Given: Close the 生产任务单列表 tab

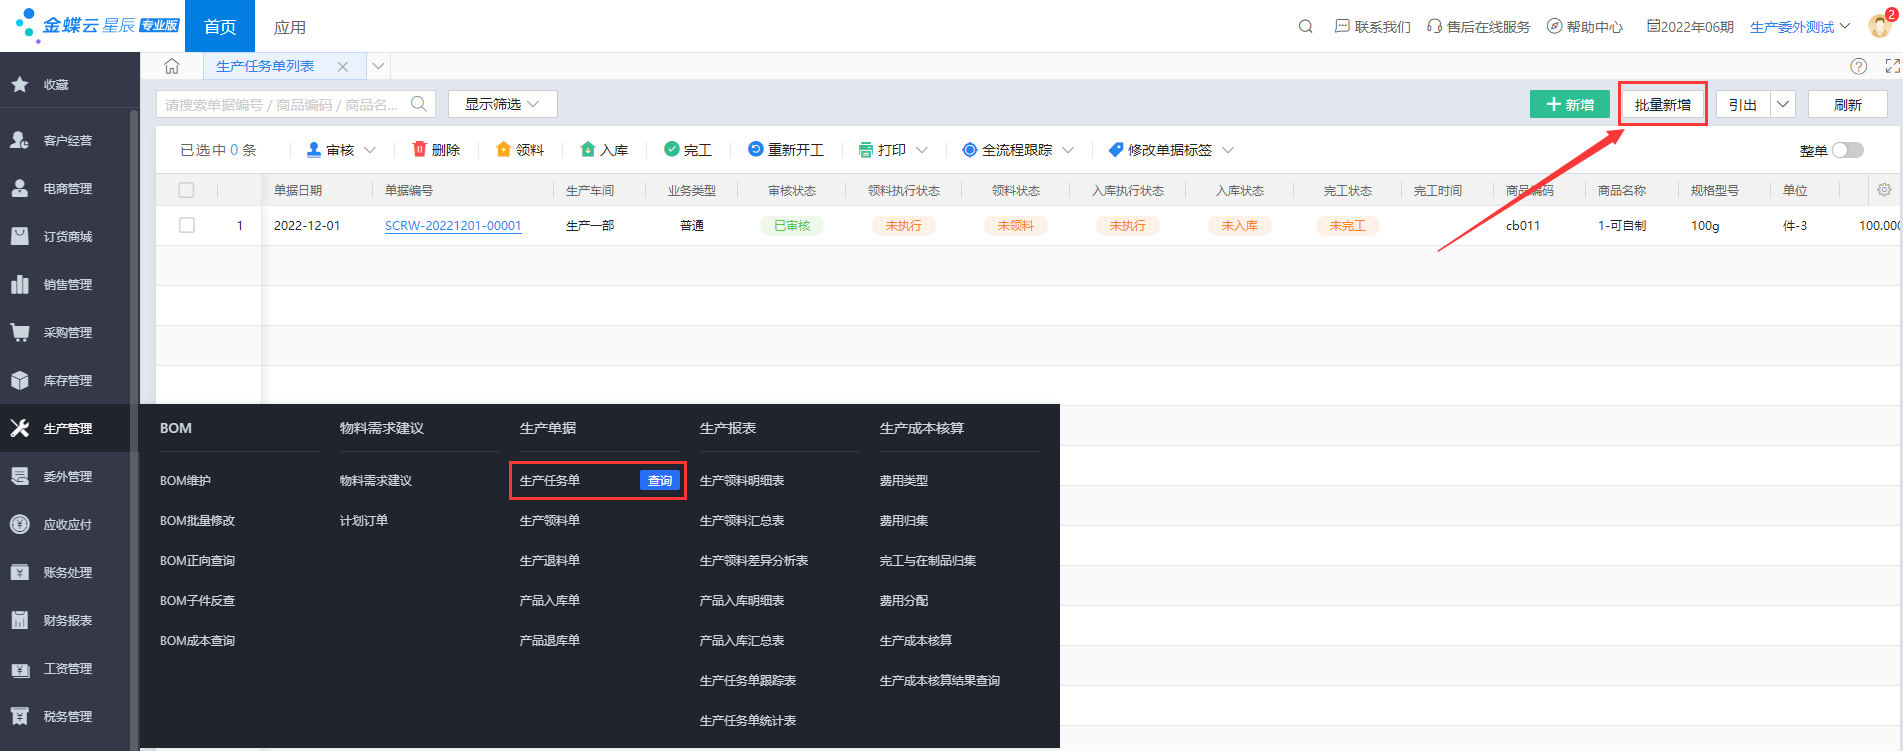Looking at the screenshot, I should coord(343,67).
